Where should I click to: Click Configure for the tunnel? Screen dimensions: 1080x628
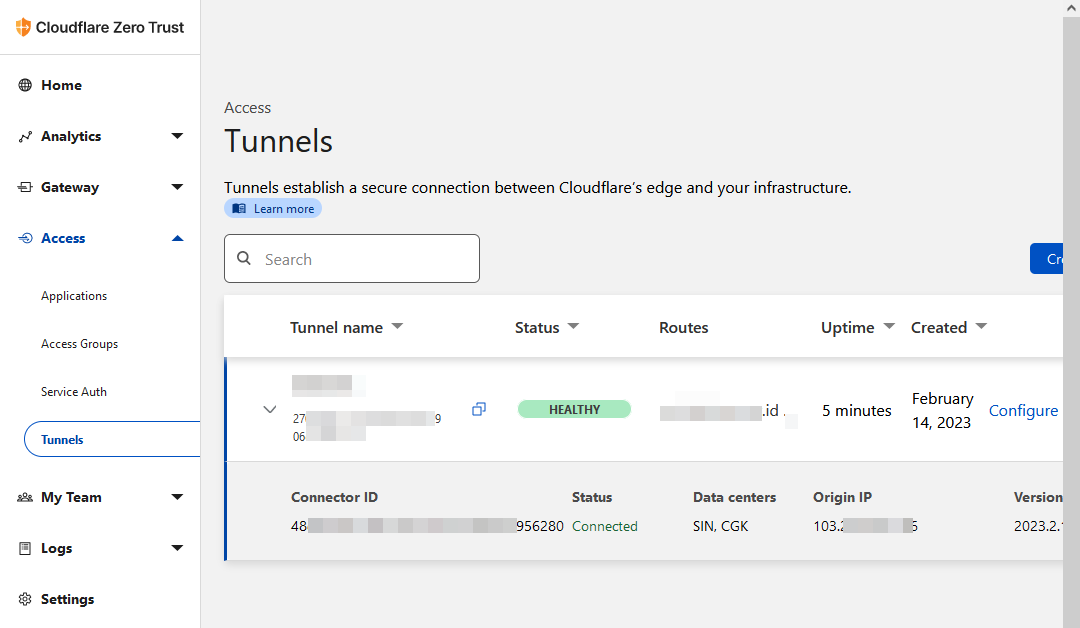click(x=1023, y=410)
